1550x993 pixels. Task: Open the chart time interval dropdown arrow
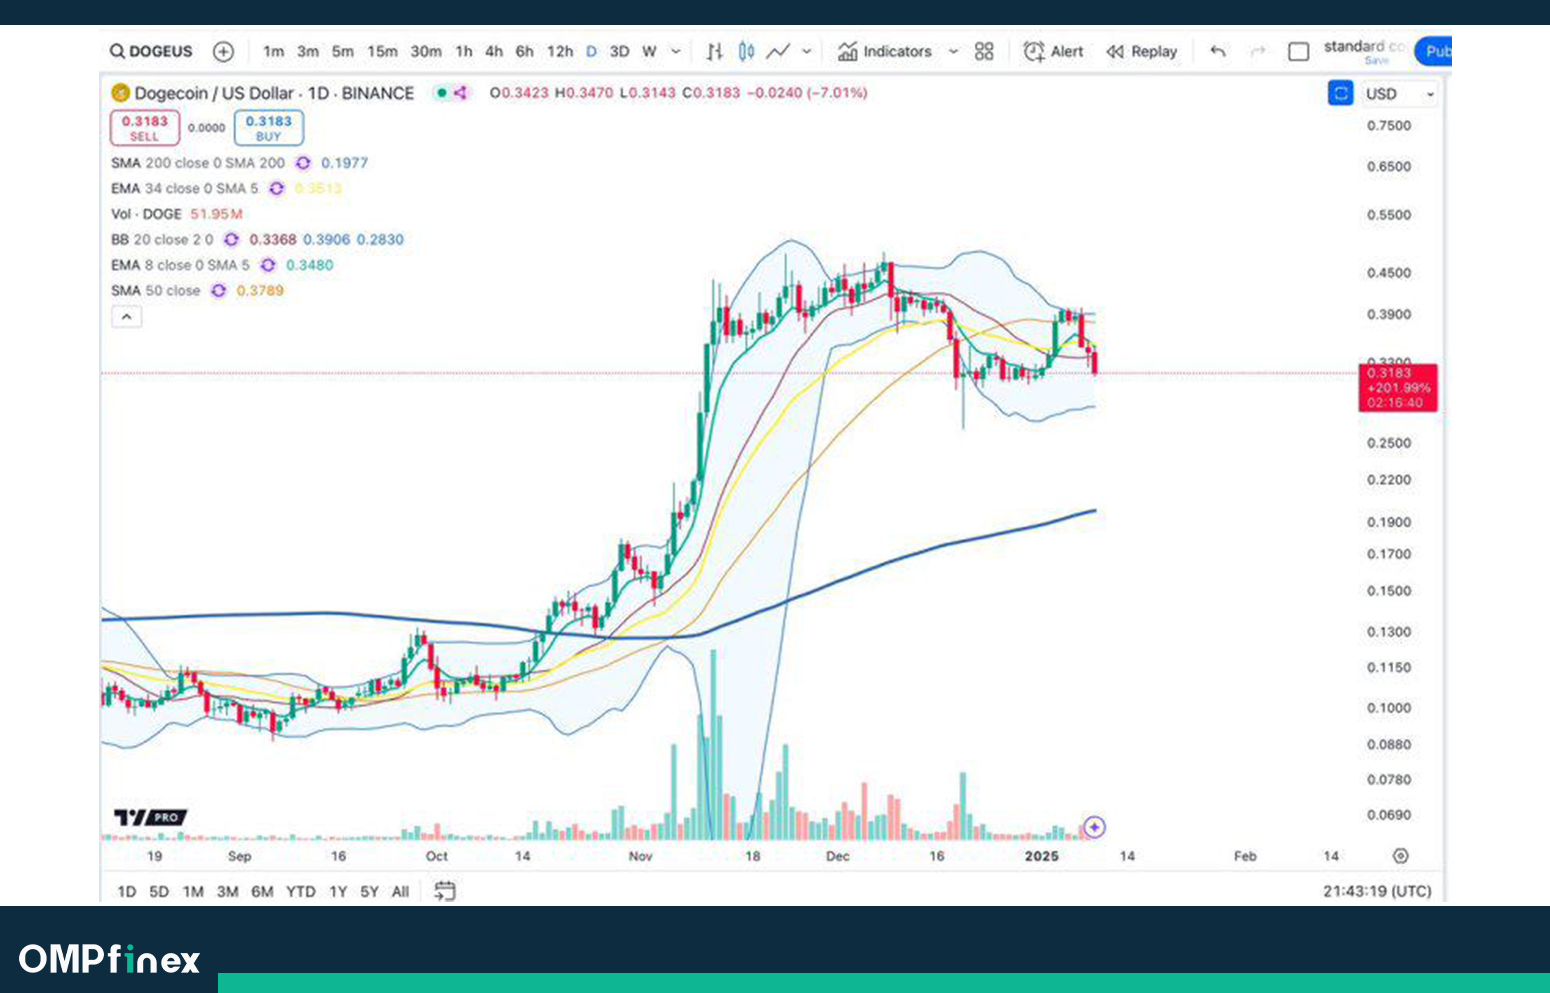pos(676,51)
